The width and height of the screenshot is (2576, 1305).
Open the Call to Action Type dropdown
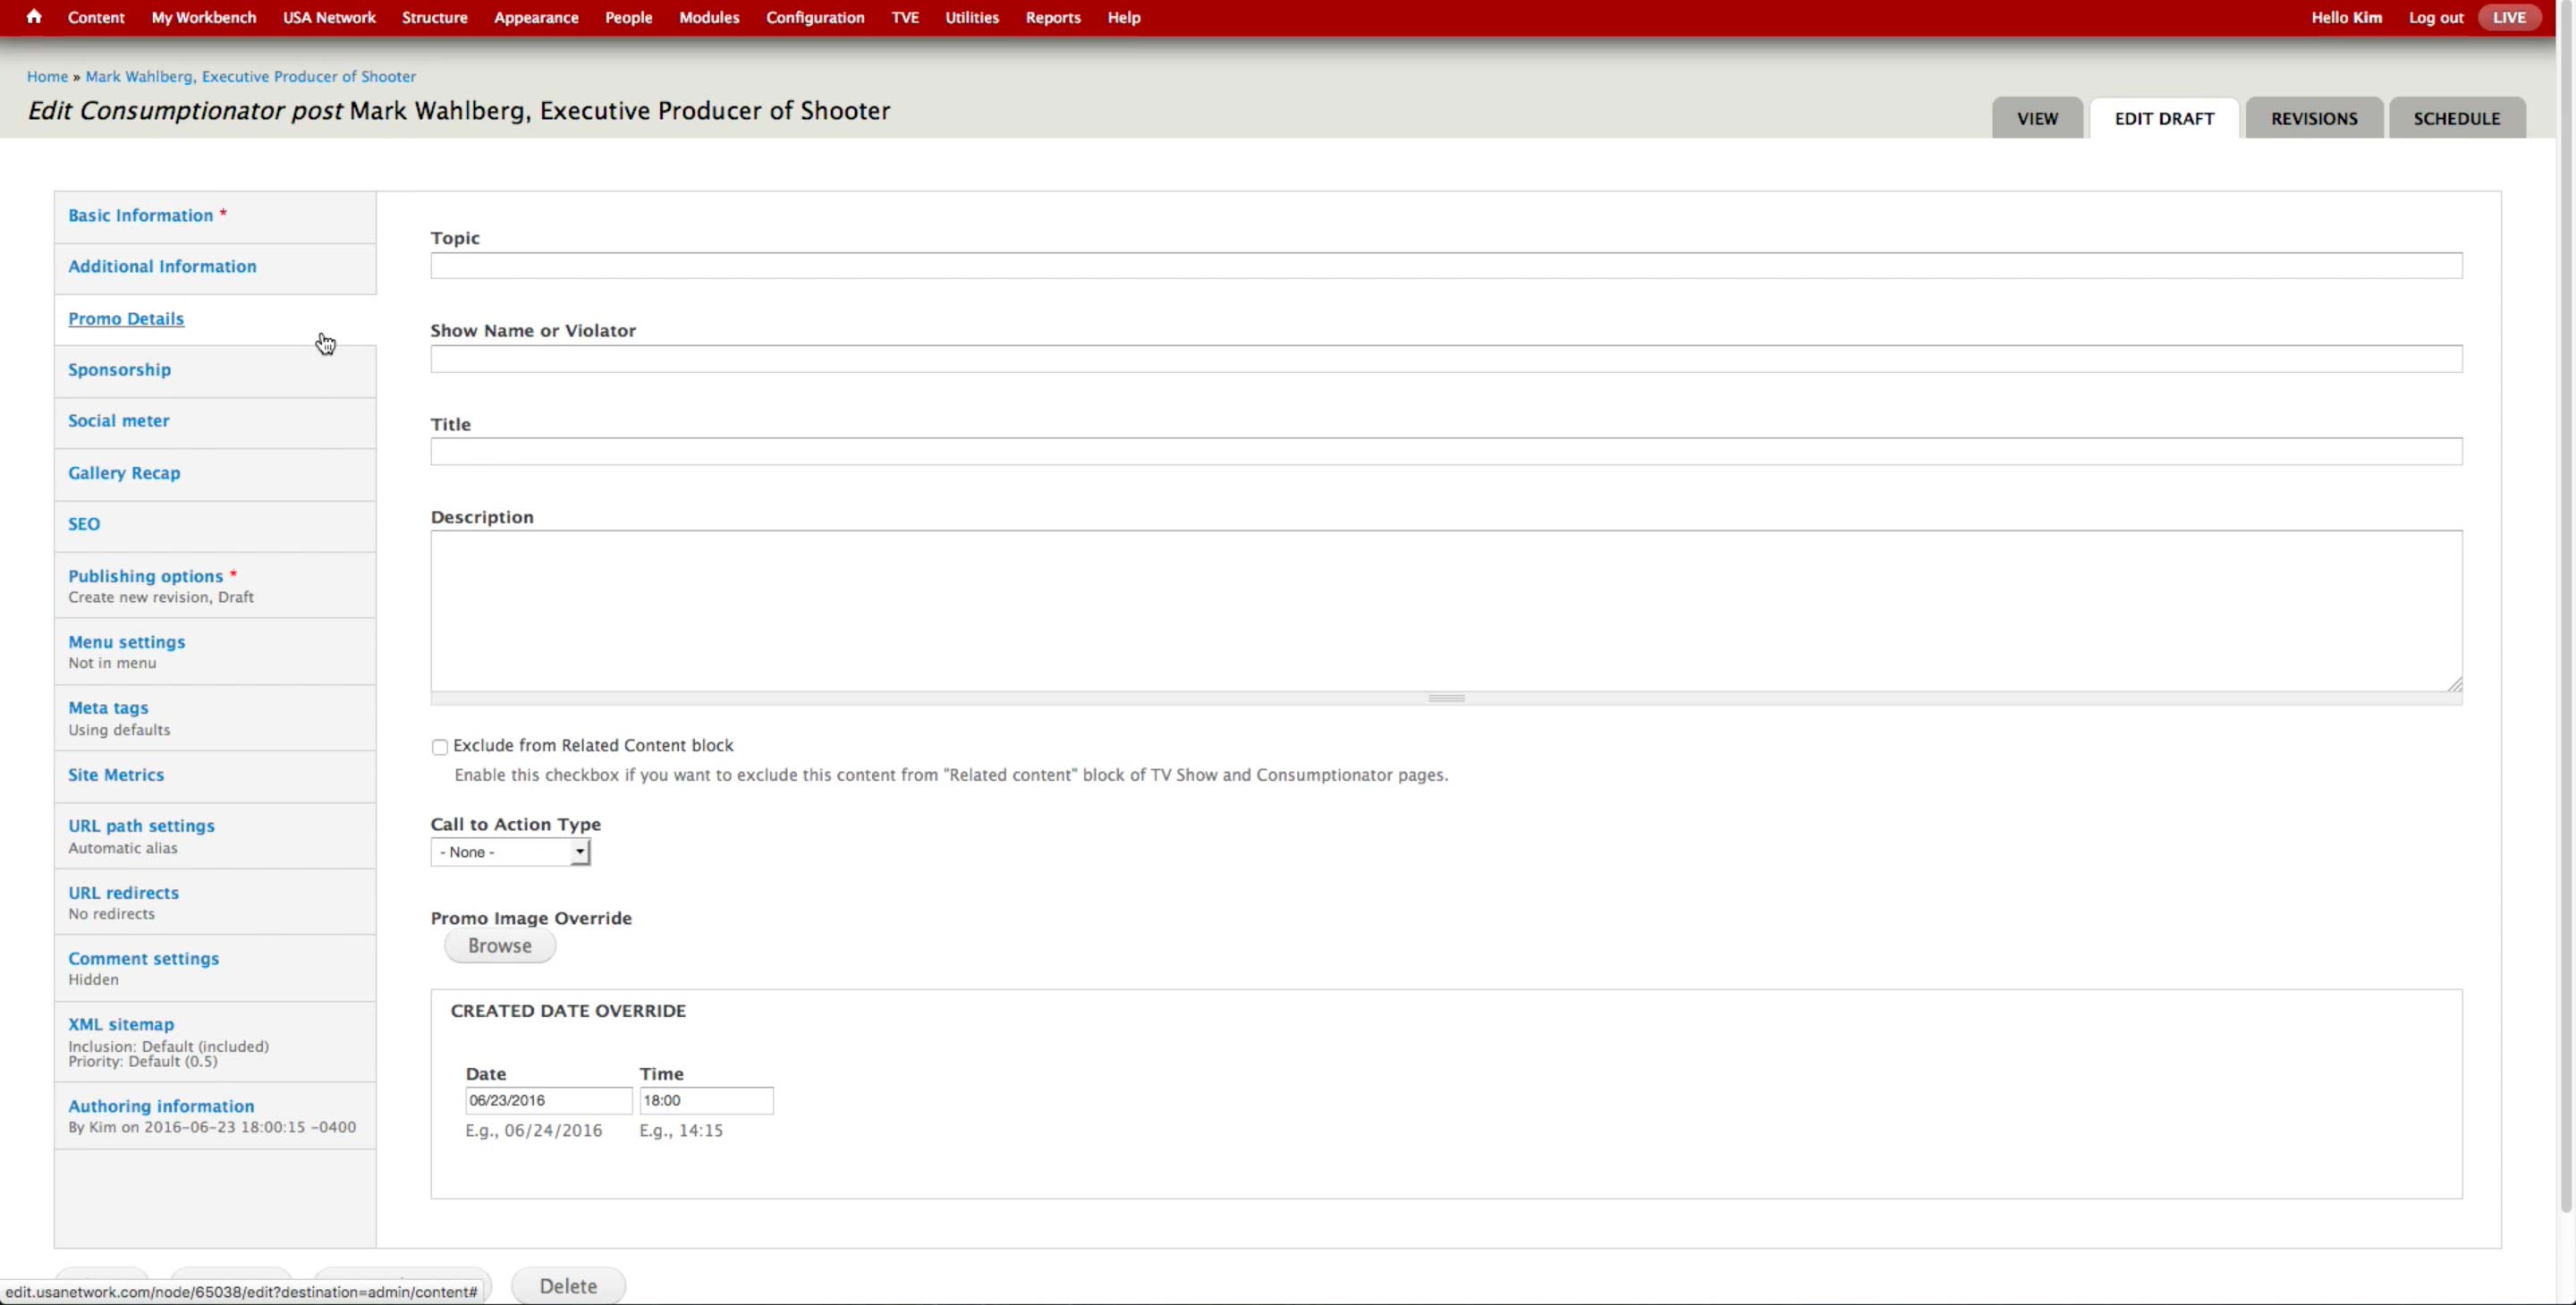coord(510,852)
